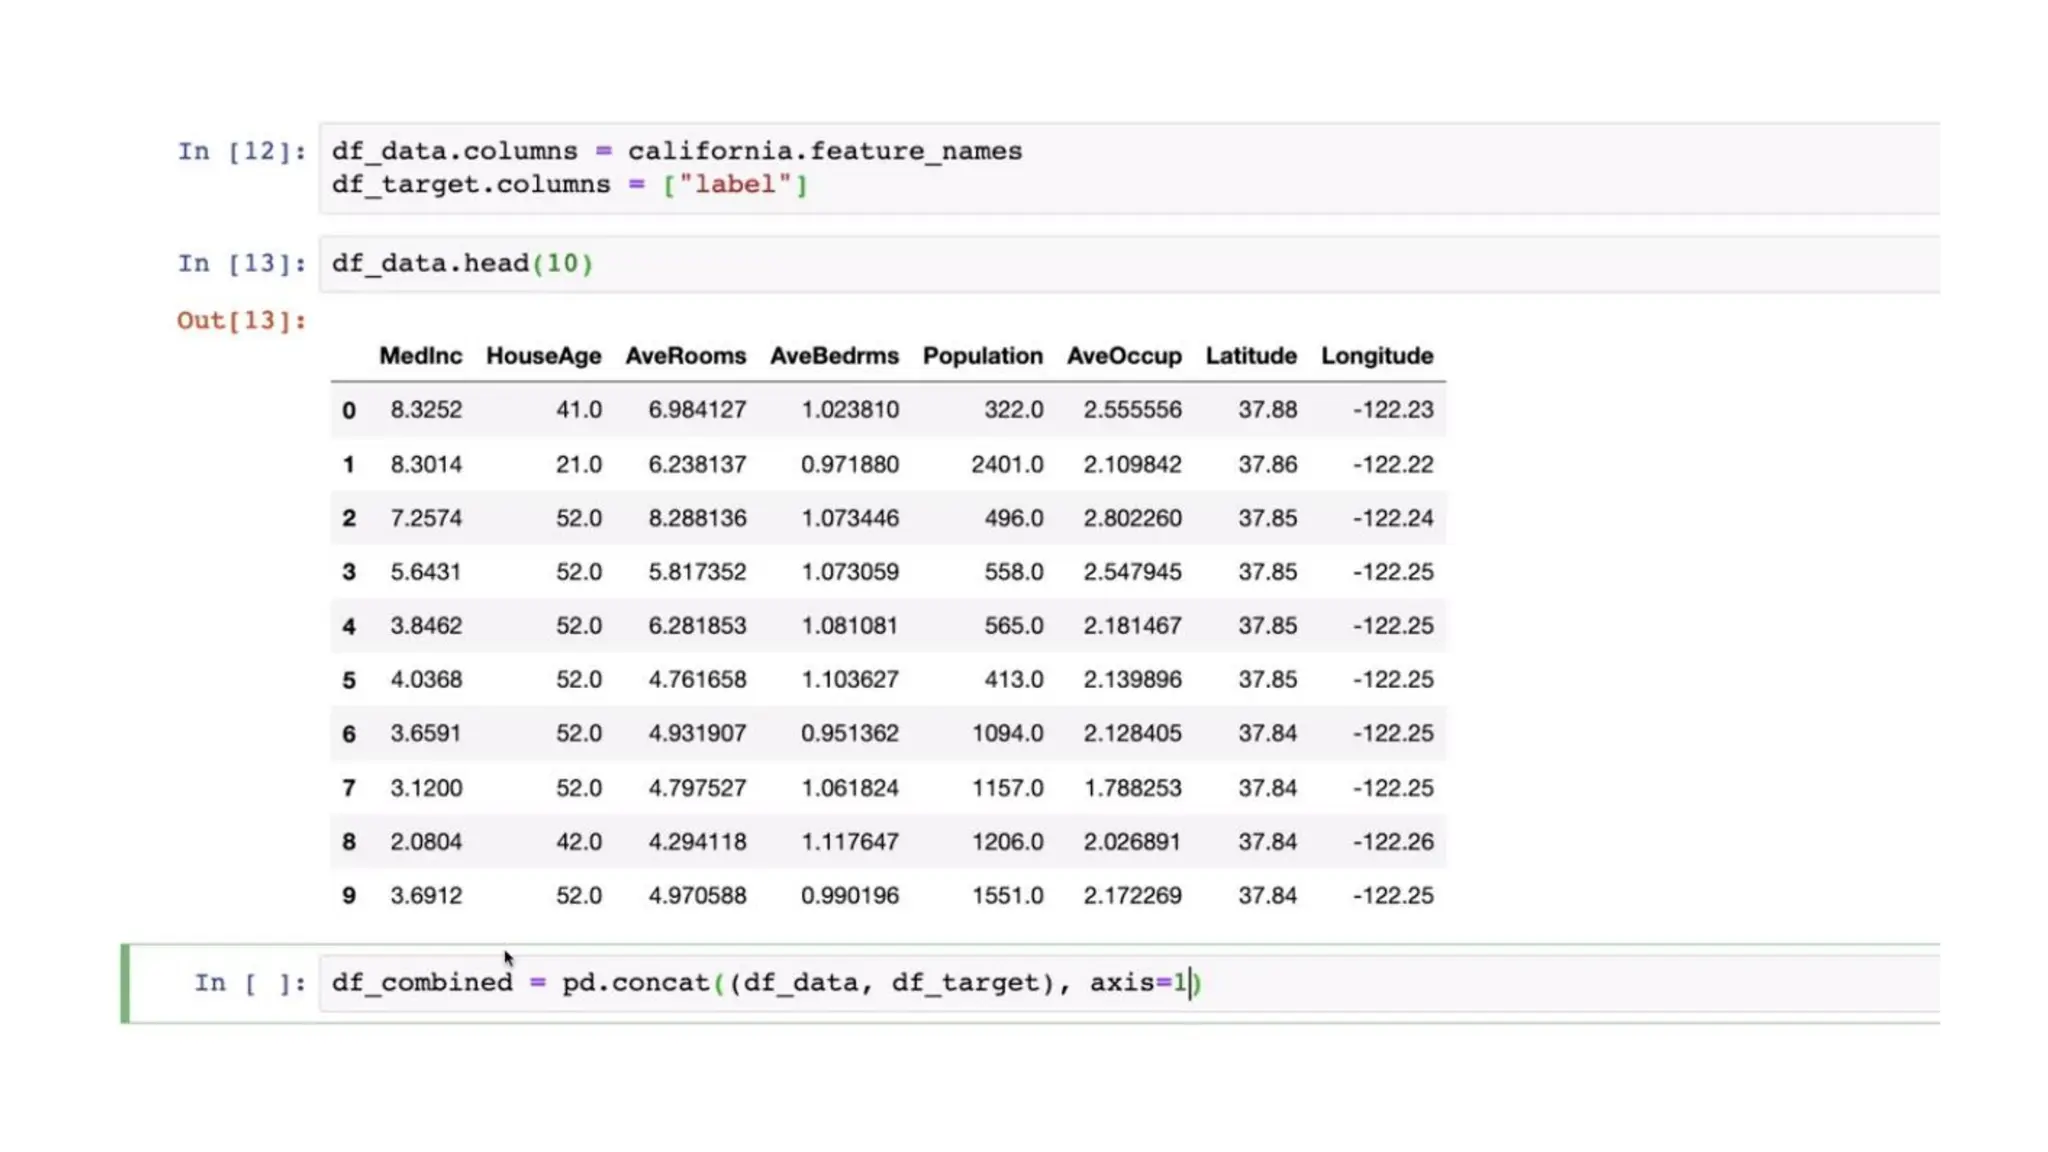Viewport: 2048px width, 1152px height.
Task: Click the green selection bar of active cell
Action: click(125, 983)
